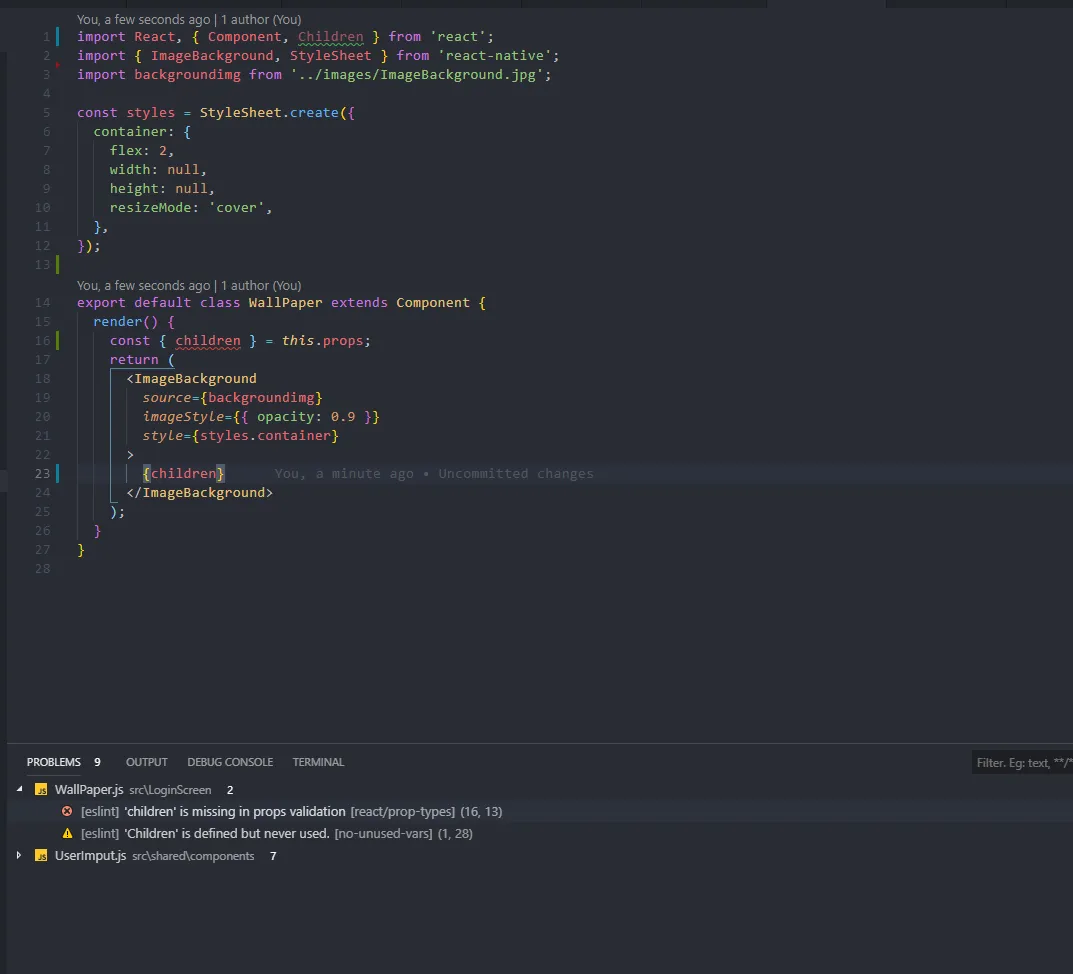Image resolution: width=1073 pixels, height=974 pixels.
Task: Click the 'src\LoginScreen' path label
Action: point(170,790)
